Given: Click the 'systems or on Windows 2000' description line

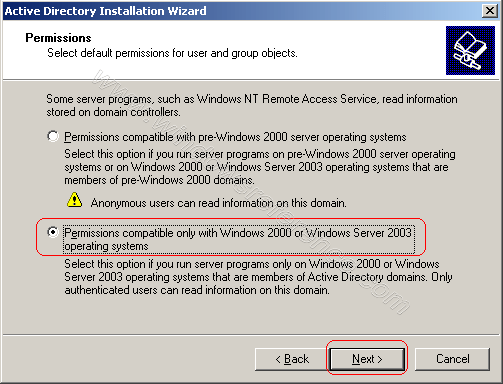Looking at the screenshot, I should [x=256, y=167].
